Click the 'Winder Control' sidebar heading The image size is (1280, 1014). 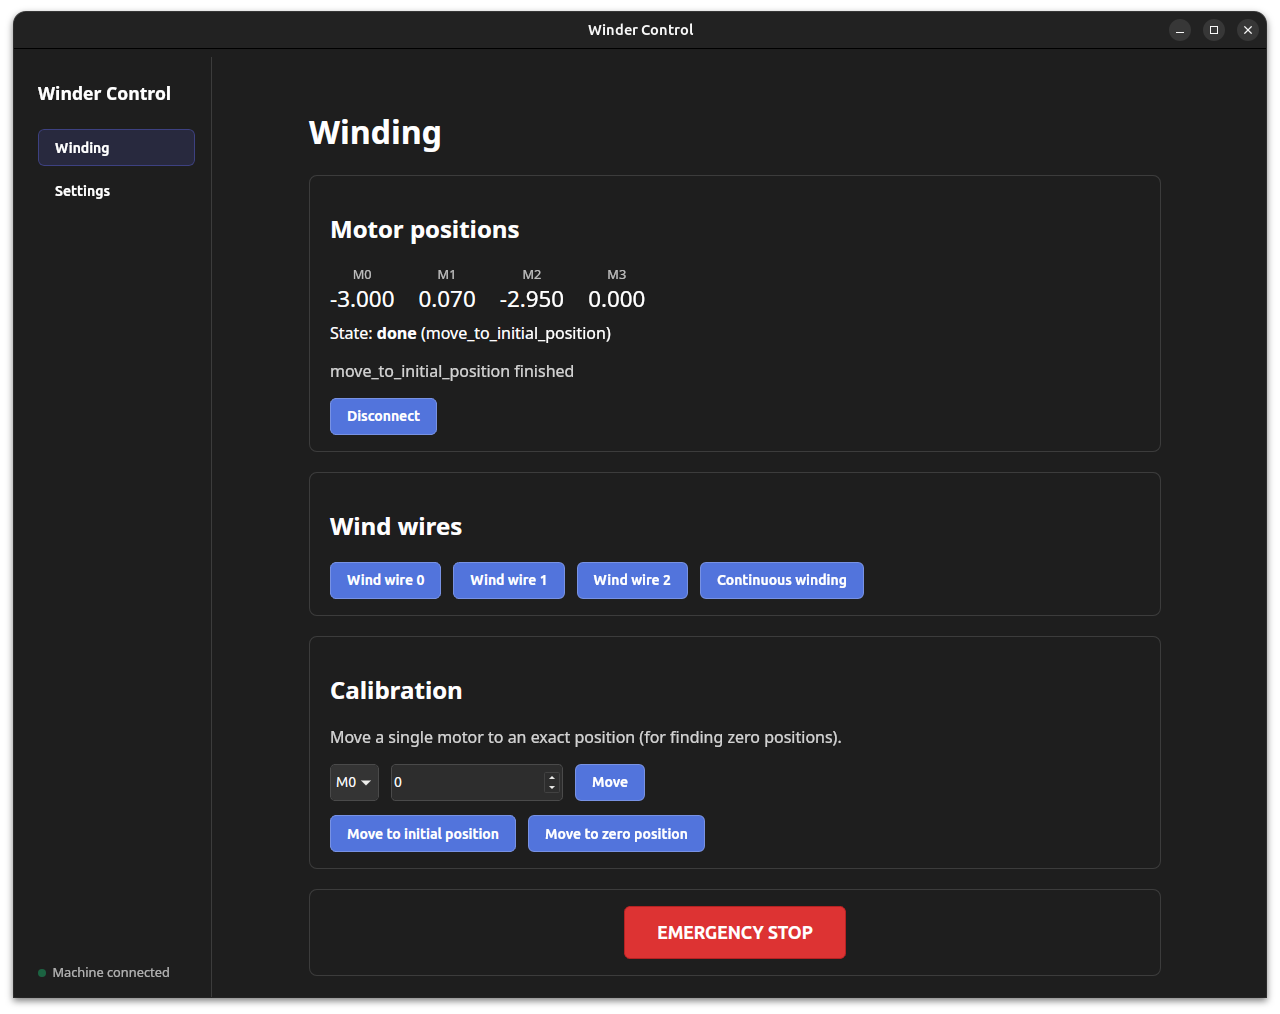[104, 93]
